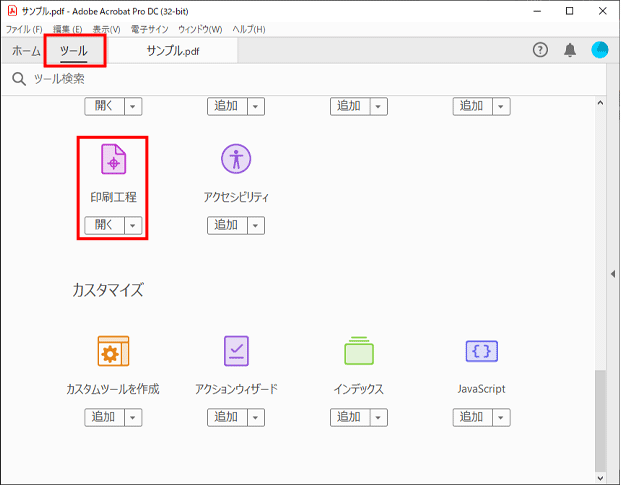Click the アクセシビリティ accessibility icon
Screen dimensions: 623x485
(236, 159)
